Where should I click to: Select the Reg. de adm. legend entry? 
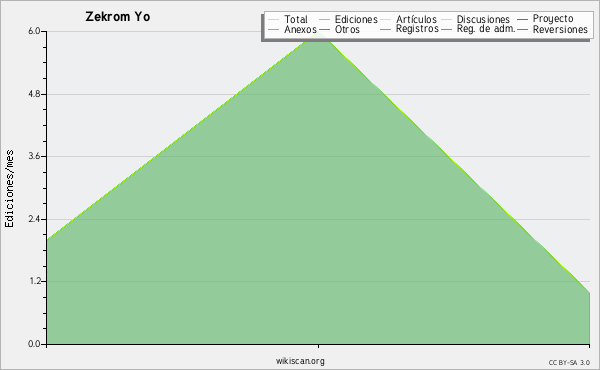pos(478,29)
